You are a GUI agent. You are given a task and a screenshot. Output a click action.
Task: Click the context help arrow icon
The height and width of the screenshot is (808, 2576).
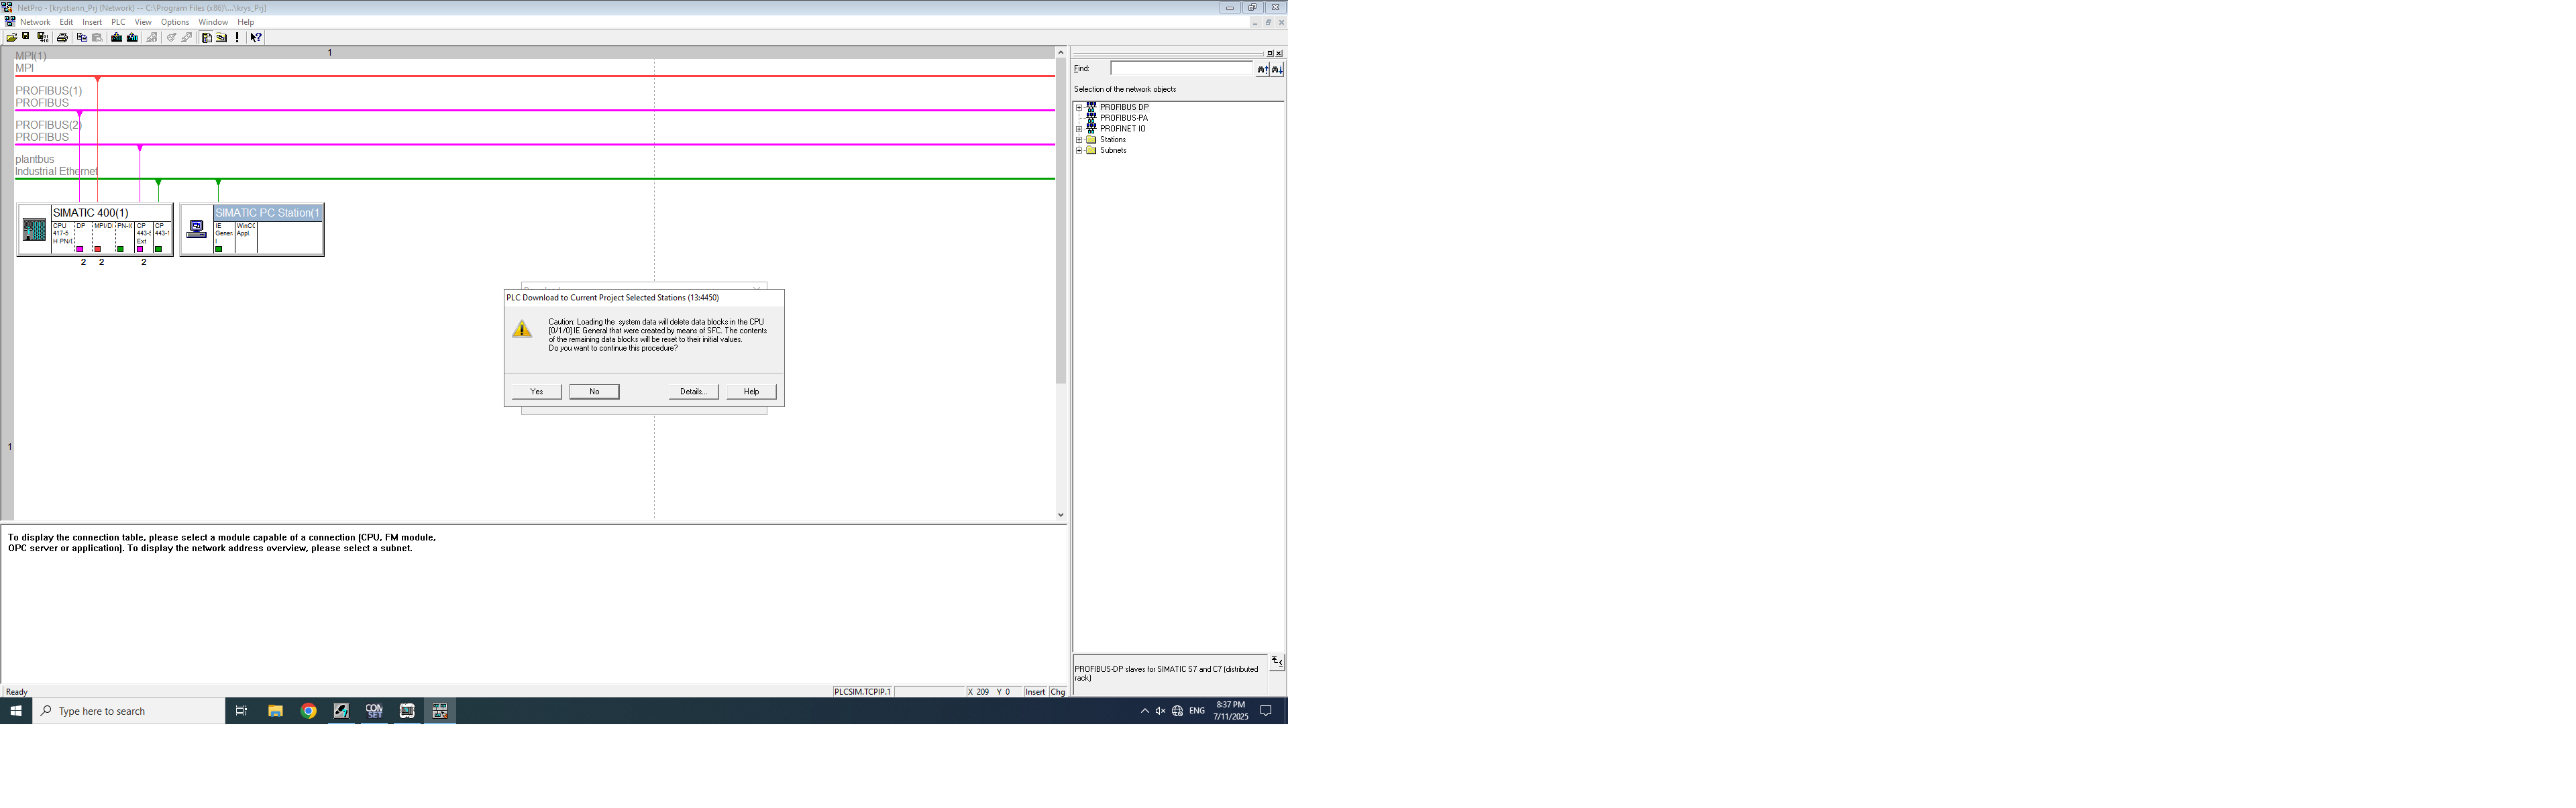256,38
